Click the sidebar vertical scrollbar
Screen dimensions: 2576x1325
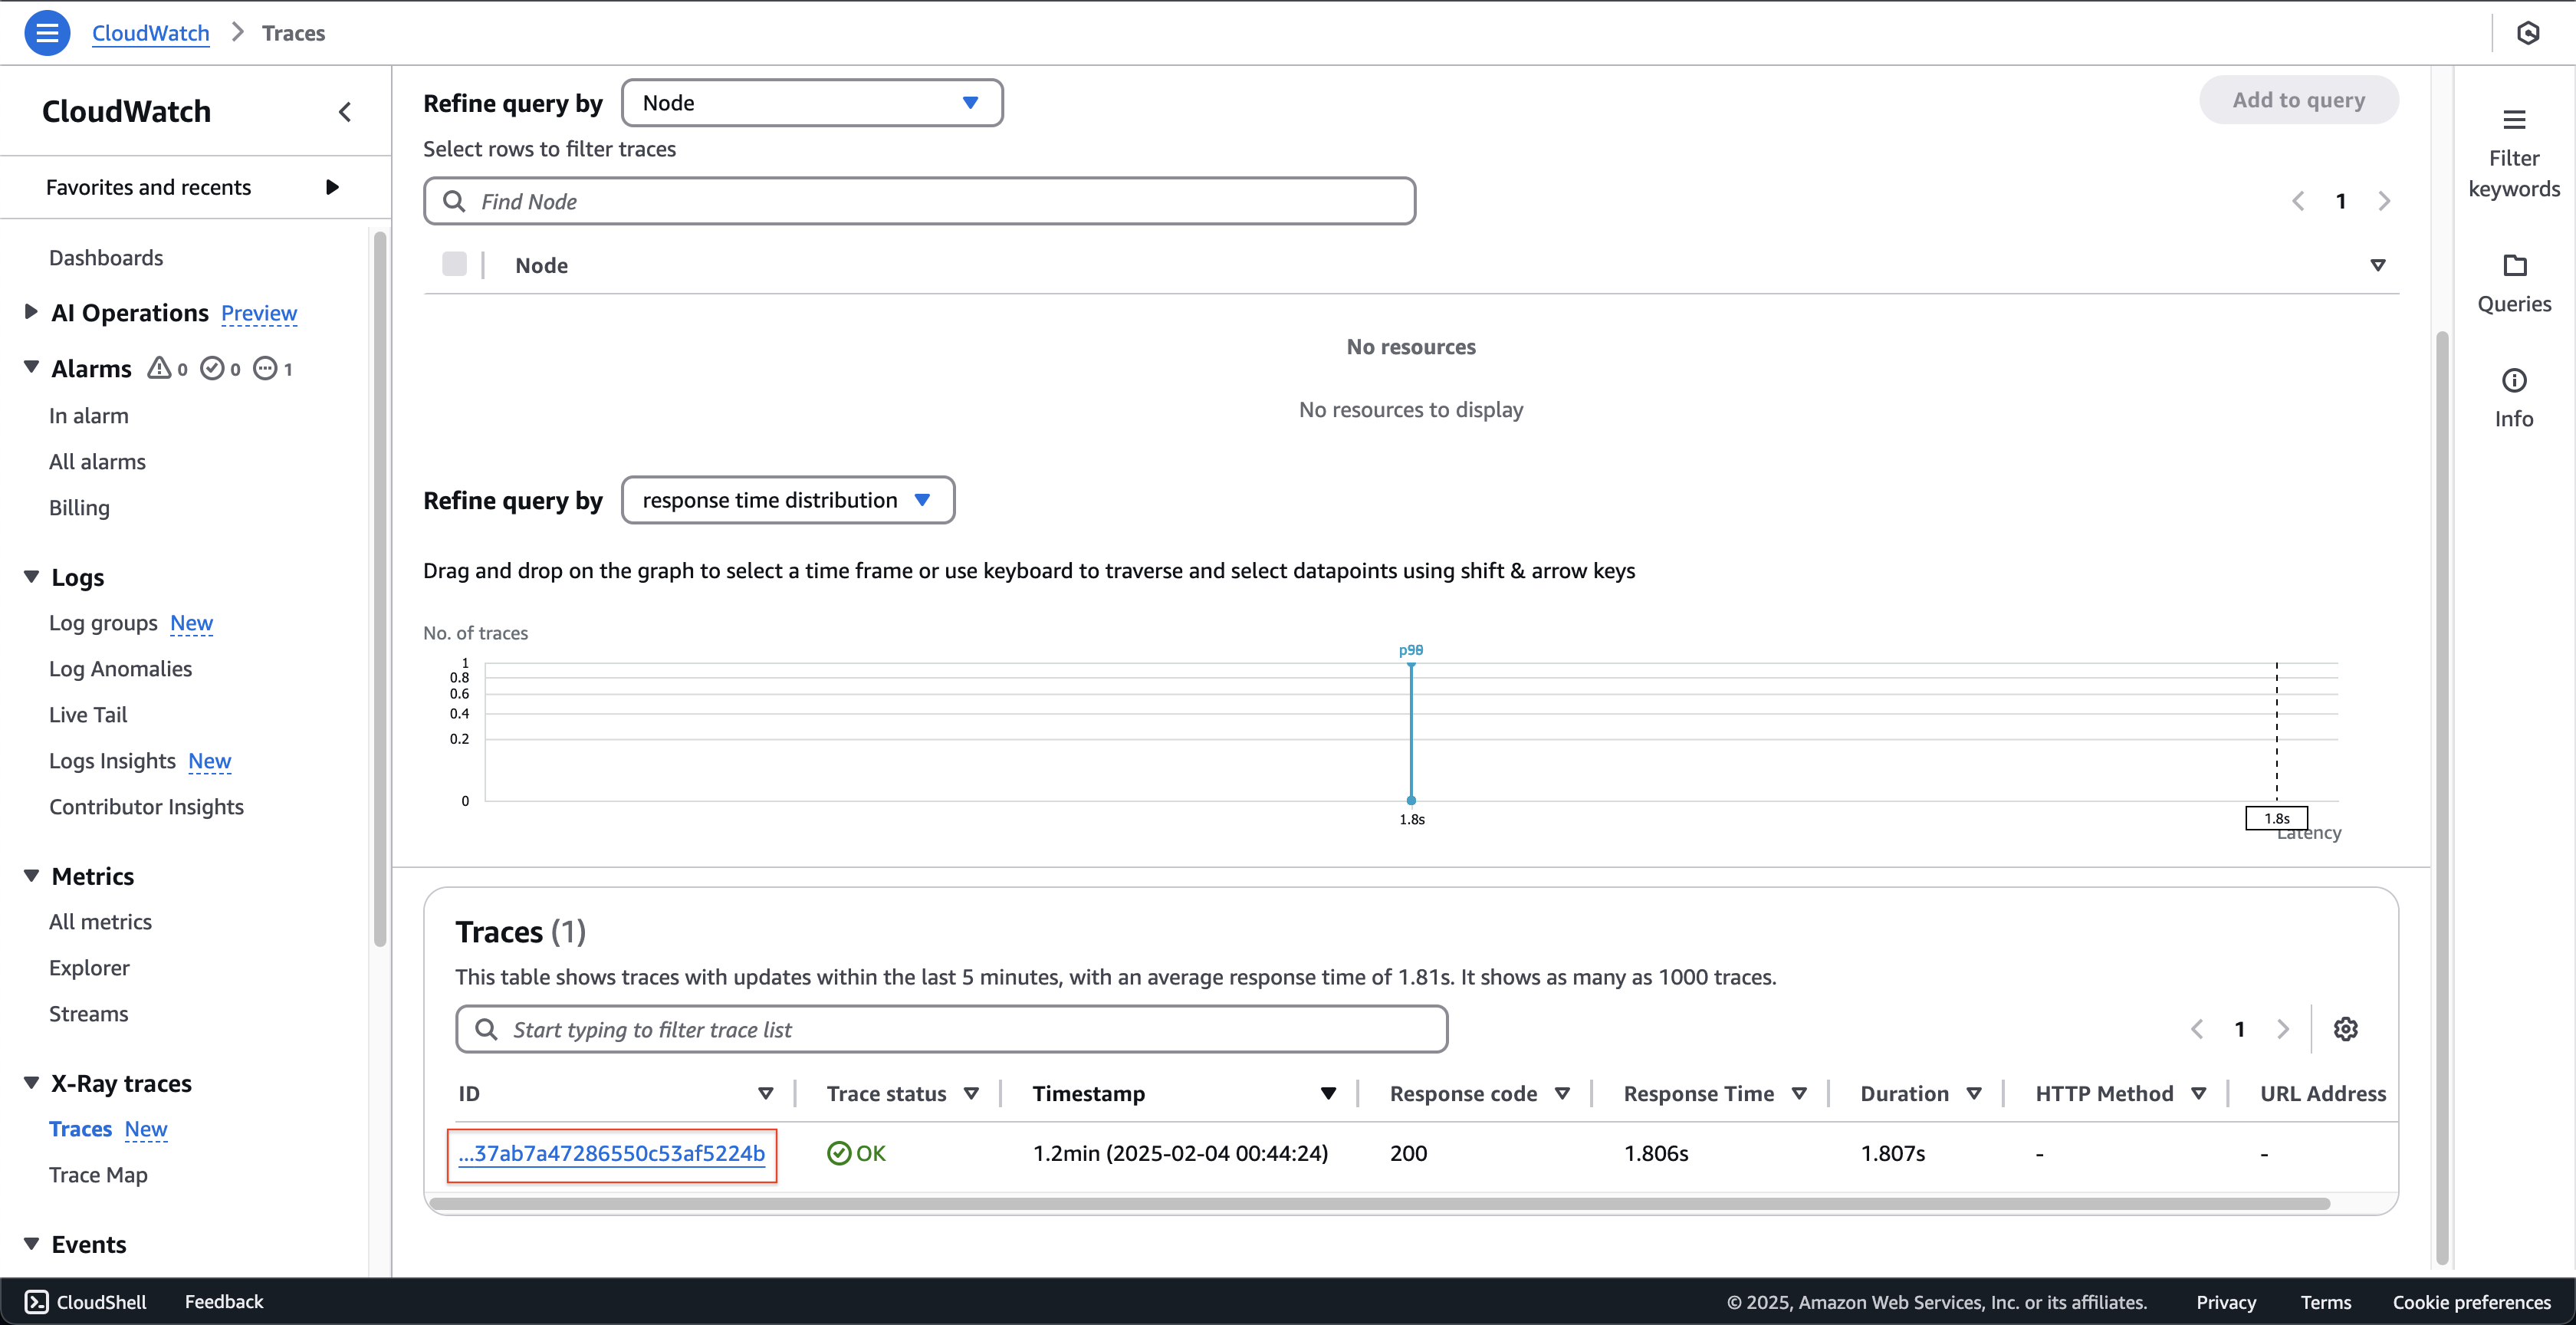(x=380, y=588)
